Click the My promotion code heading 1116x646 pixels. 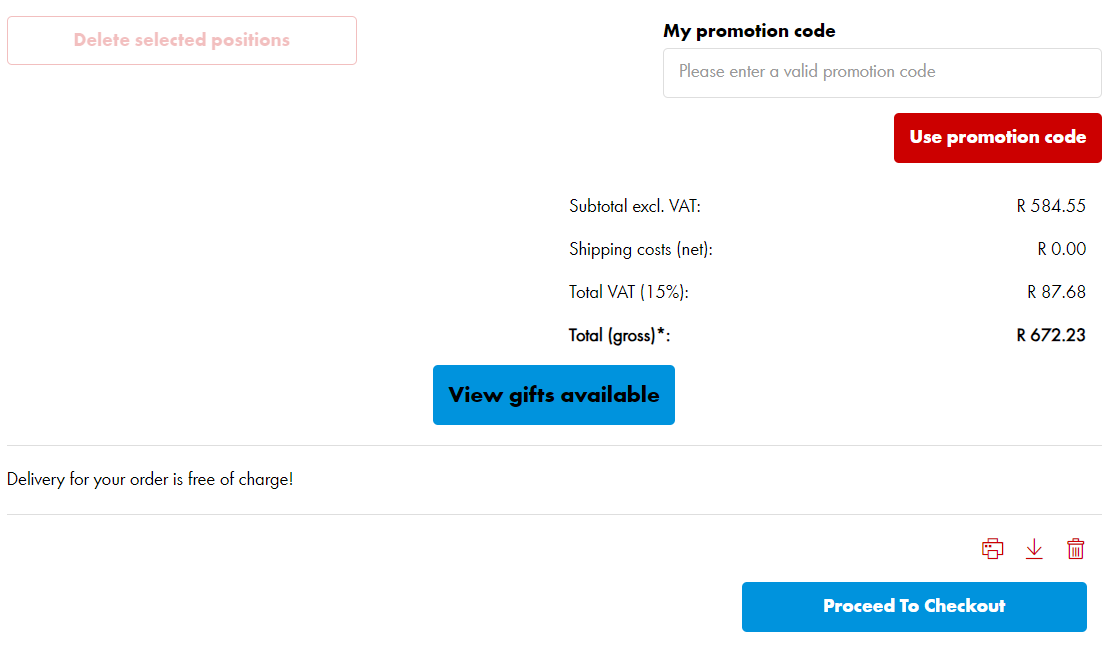pos(749,31)
